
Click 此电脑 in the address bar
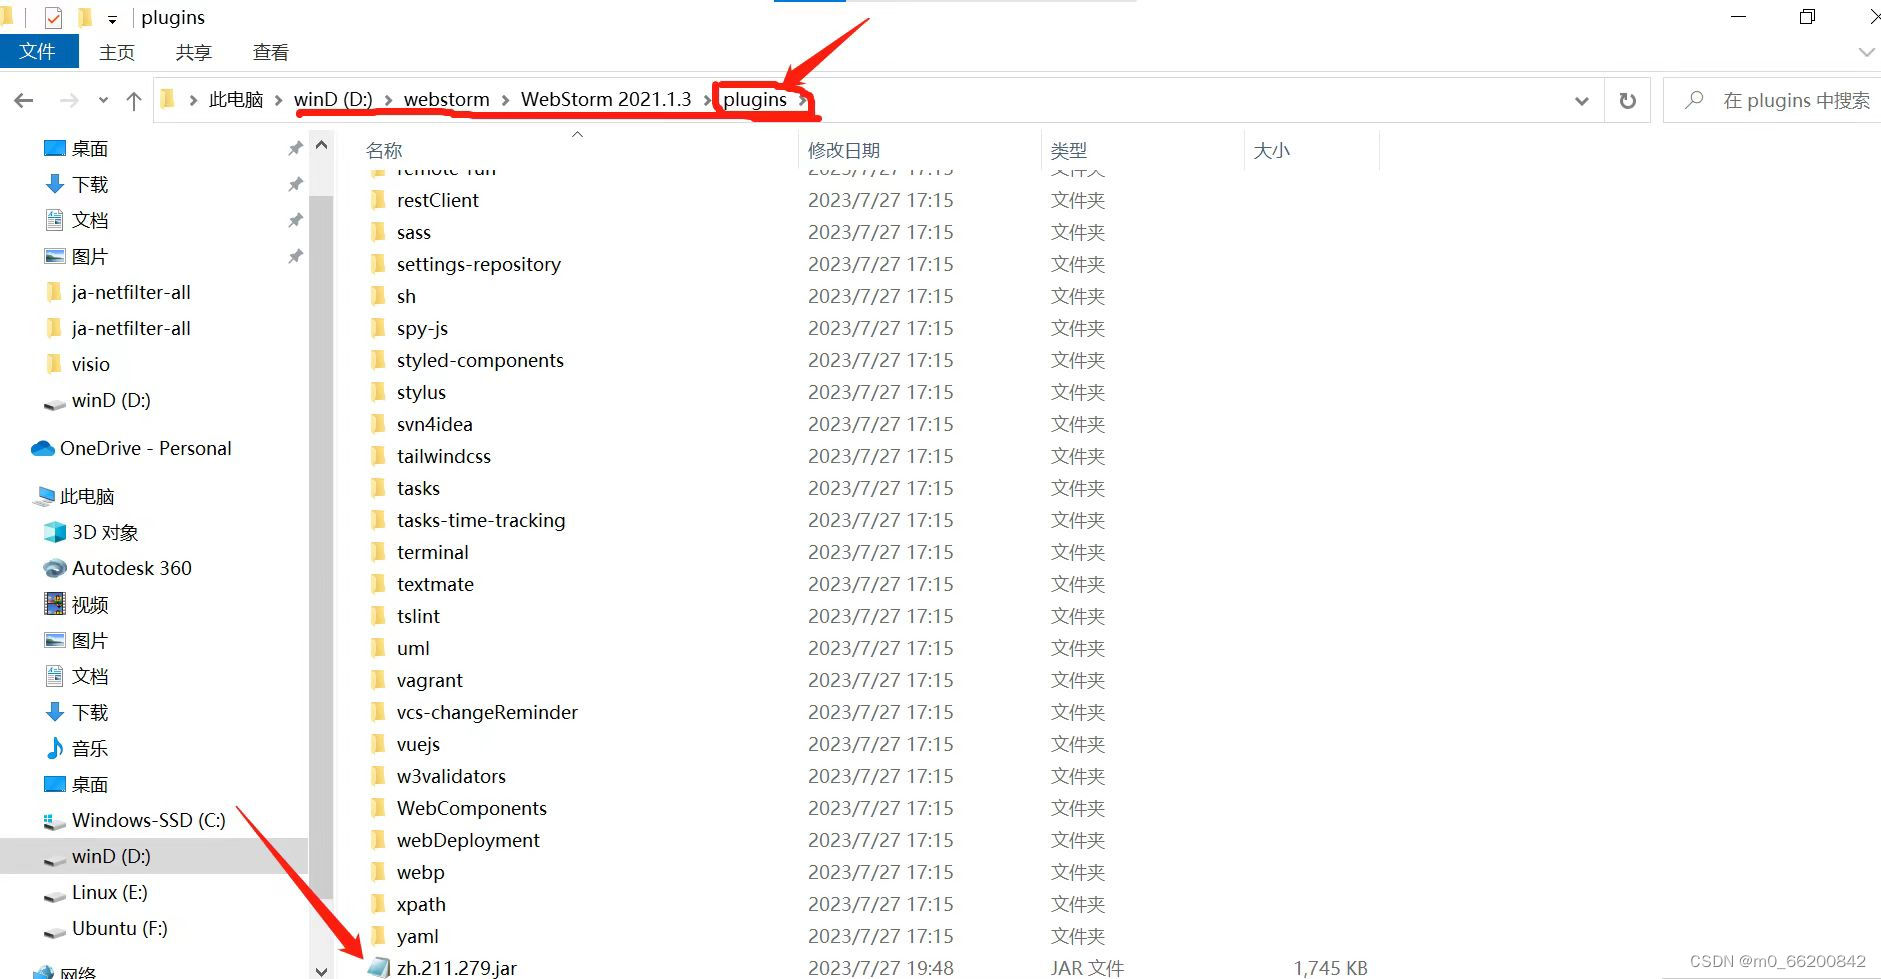[236, 99]
